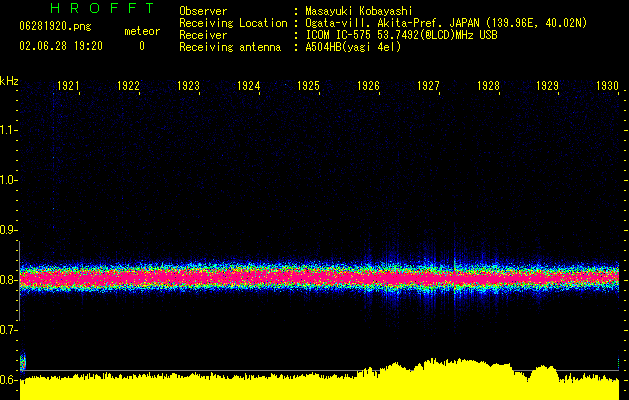Click the 1922 time axis label
Viewport: 629px width, 400px height.
click(128, 86)
